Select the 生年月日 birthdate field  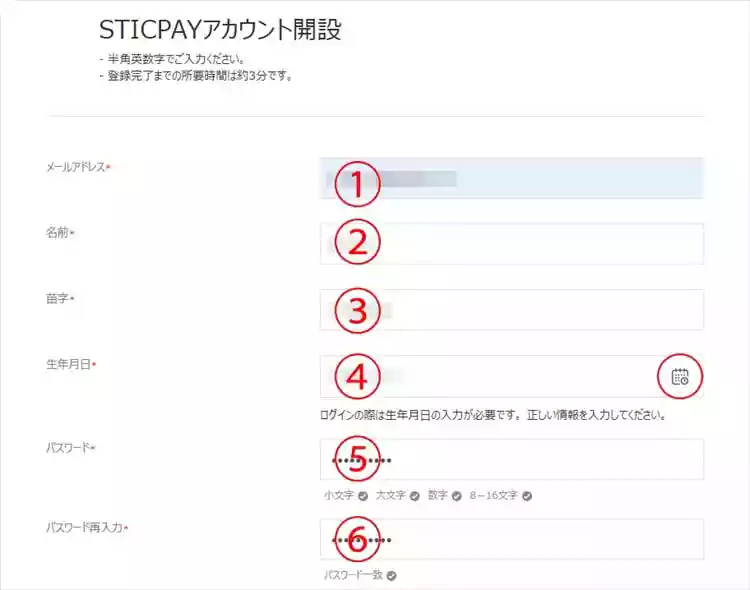click(512, 376)
